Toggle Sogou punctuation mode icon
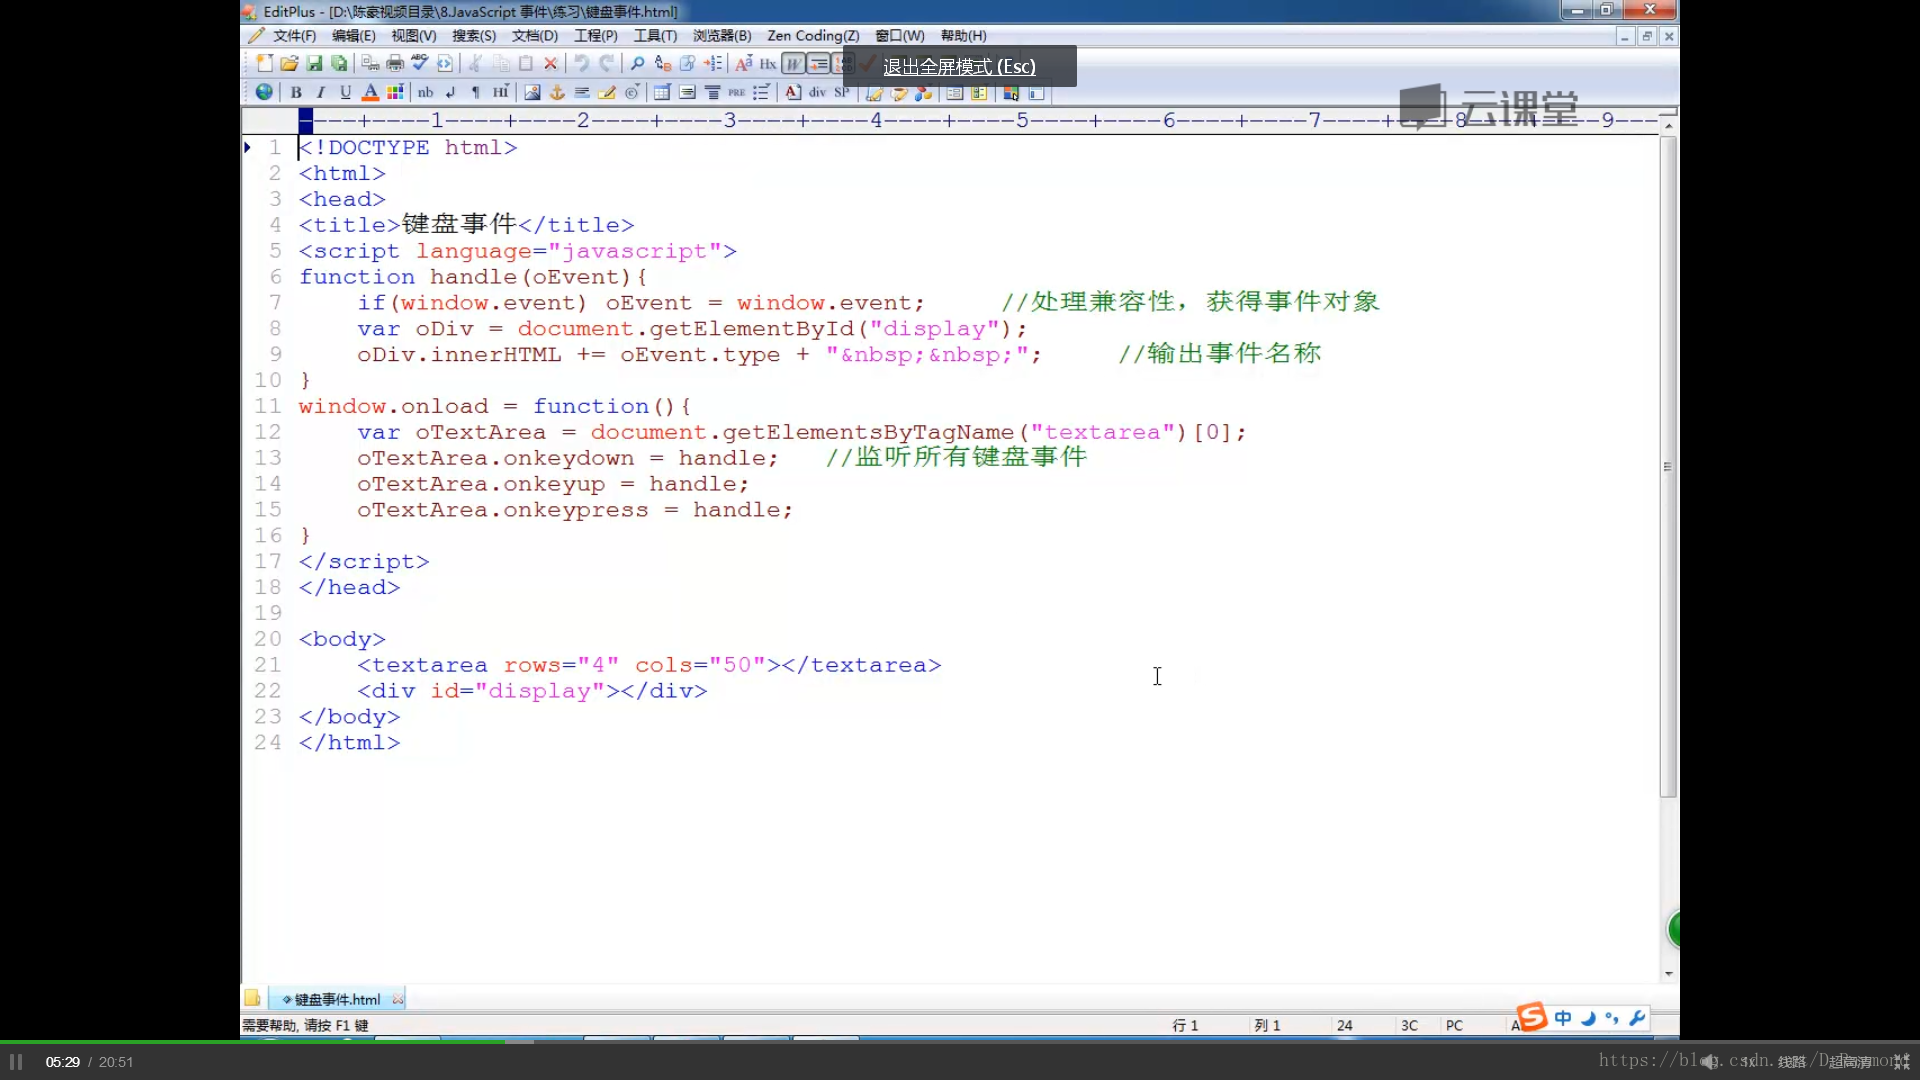Viewport: 1920px width, 1080px height. coord(1612,1018)
